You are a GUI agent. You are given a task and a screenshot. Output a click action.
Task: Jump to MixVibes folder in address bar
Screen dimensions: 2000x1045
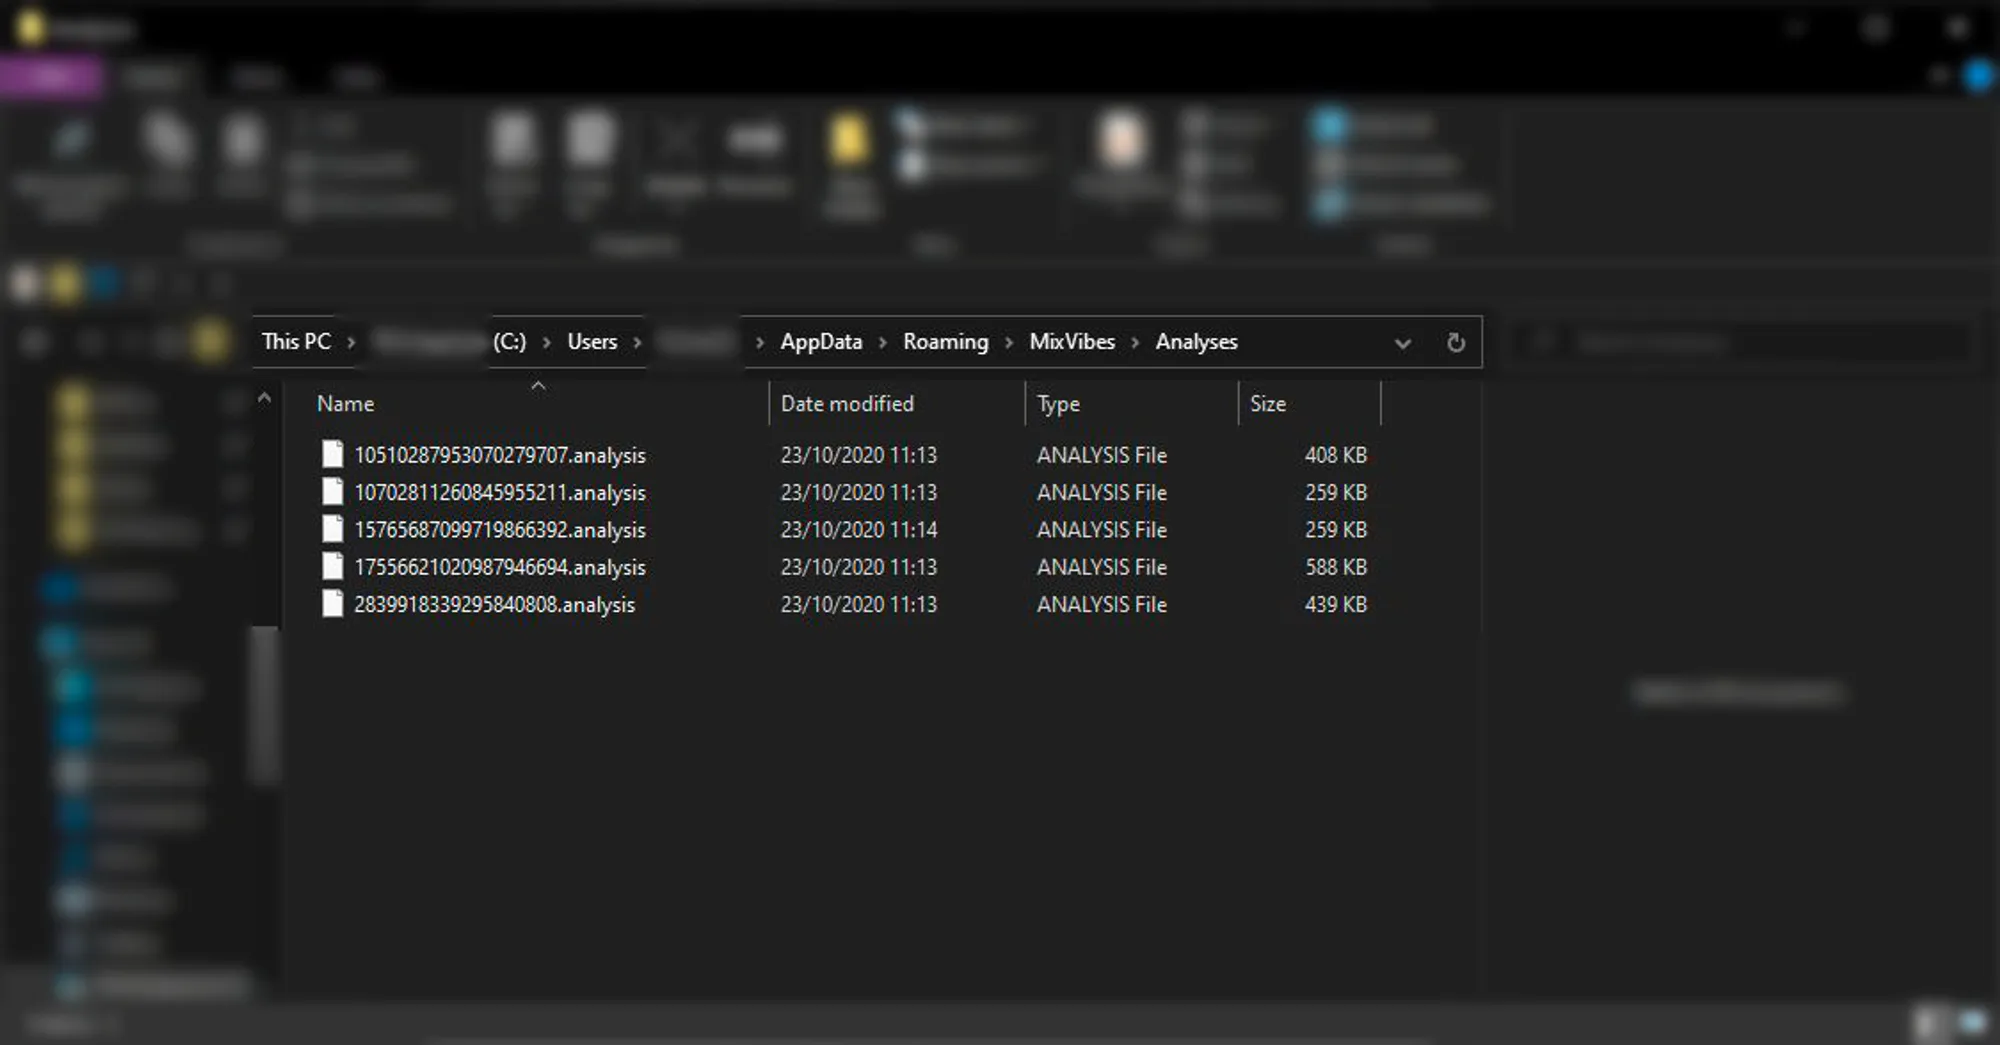point(1071,342)
